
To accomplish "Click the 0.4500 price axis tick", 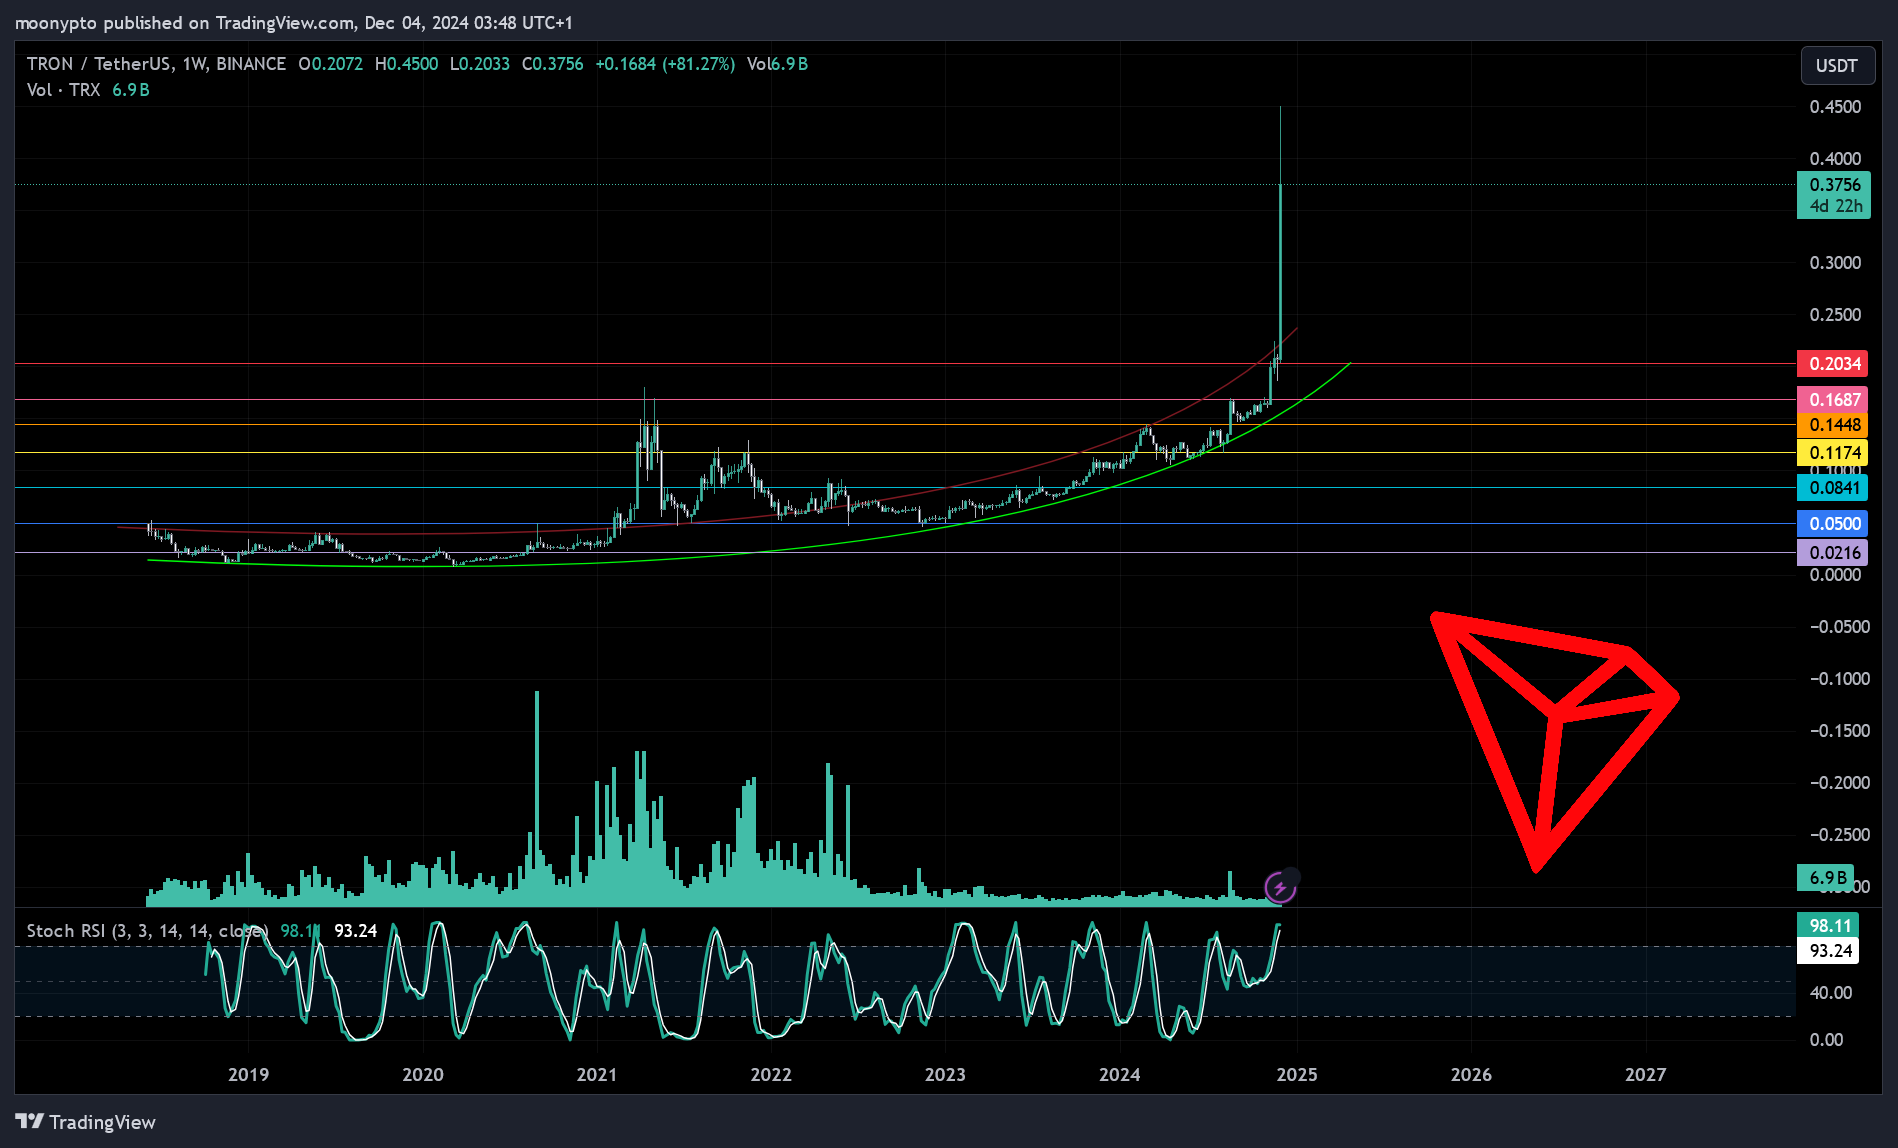I will (x=1835, y=107).
